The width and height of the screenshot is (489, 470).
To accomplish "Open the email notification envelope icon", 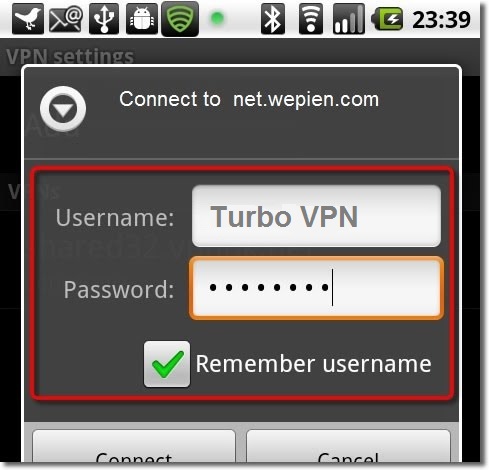I will click(66, 19).
